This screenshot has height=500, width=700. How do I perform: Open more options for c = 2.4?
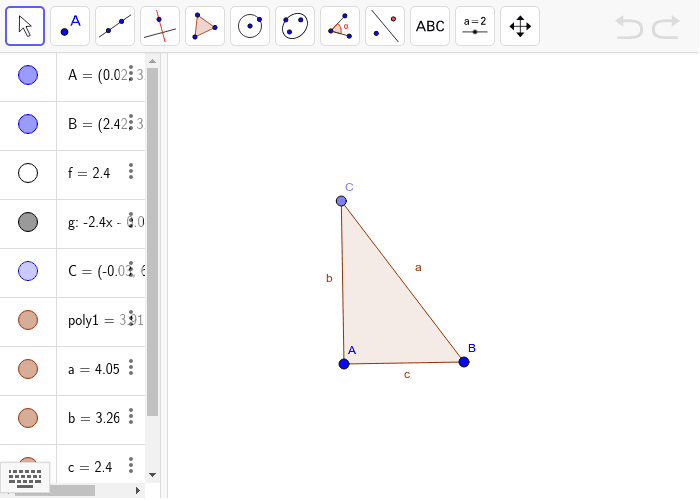(x=131, y=465)
